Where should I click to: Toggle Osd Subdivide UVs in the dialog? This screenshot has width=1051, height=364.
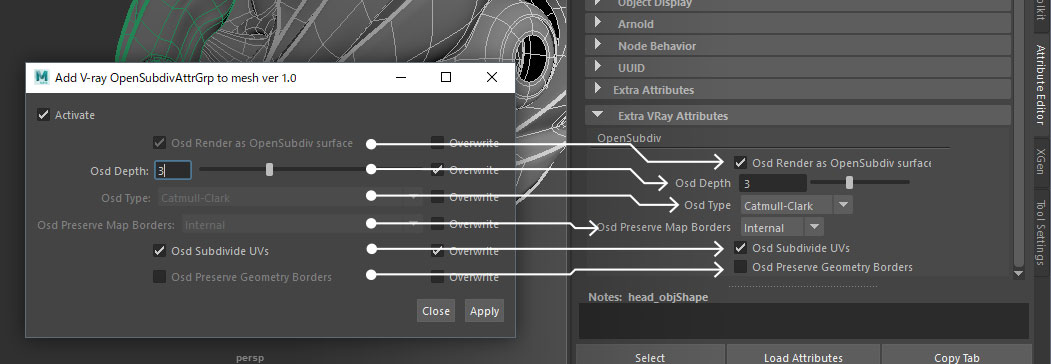pos(160,251)
